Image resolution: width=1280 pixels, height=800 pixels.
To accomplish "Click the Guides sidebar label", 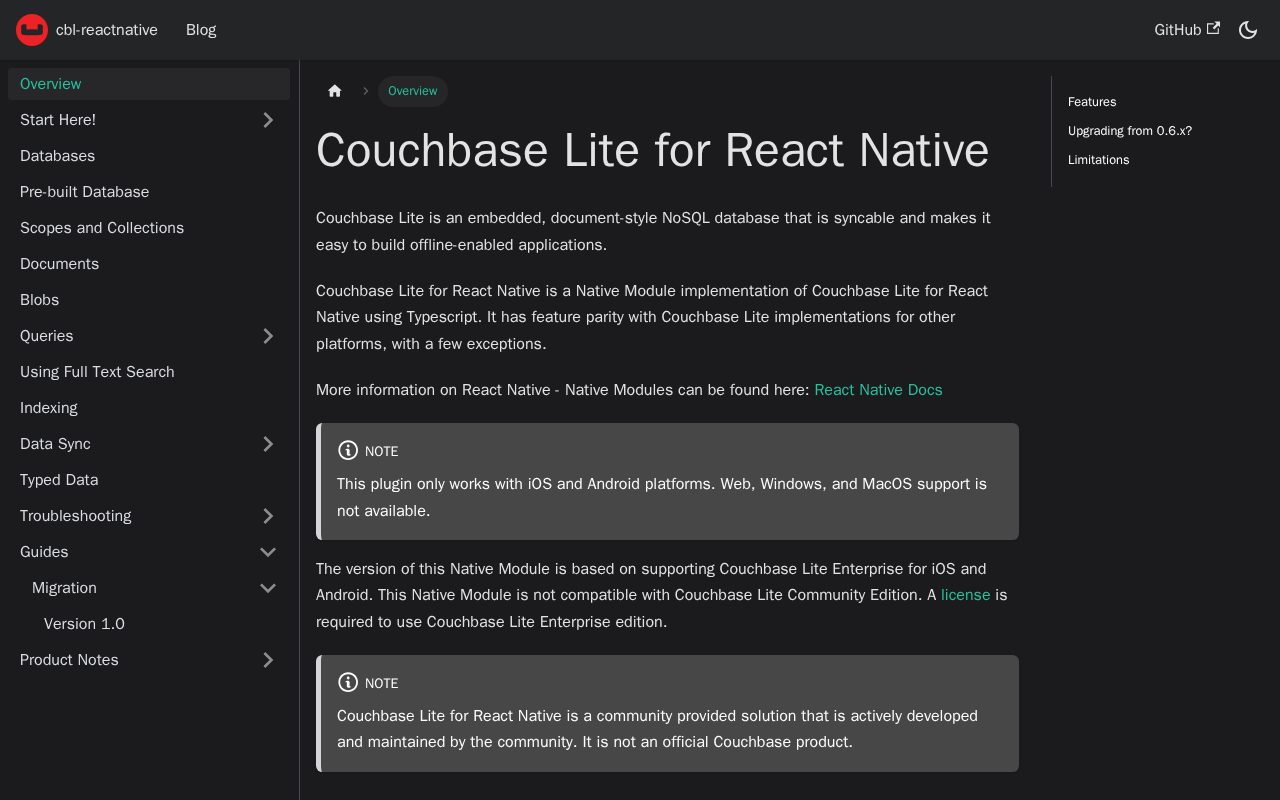I will tap(44, 552).
